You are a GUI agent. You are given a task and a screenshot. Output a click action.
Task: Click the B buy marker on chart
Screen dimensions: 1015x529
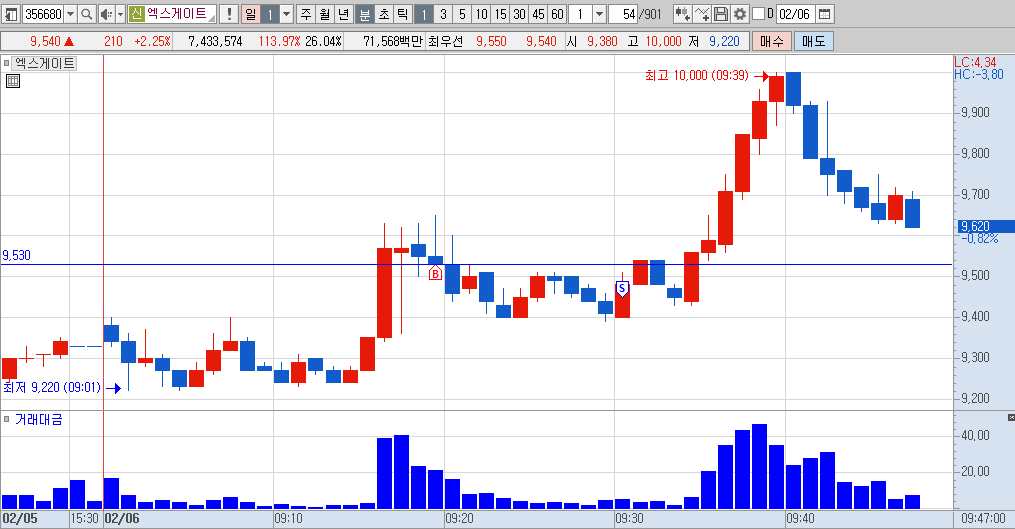(x=435, y=273)
